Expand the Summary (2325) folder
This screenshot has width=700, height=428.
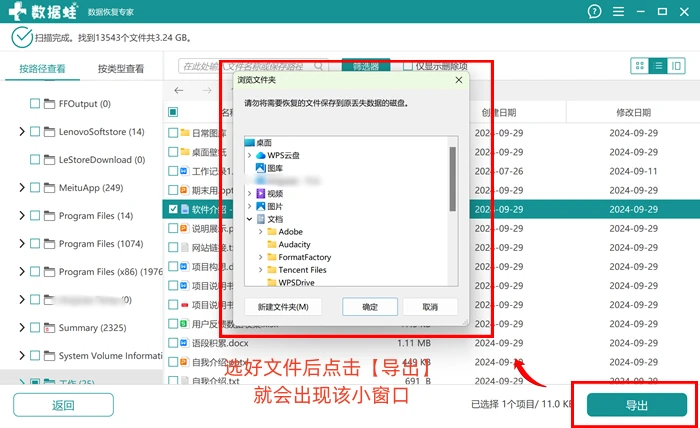tap(21, 328)
